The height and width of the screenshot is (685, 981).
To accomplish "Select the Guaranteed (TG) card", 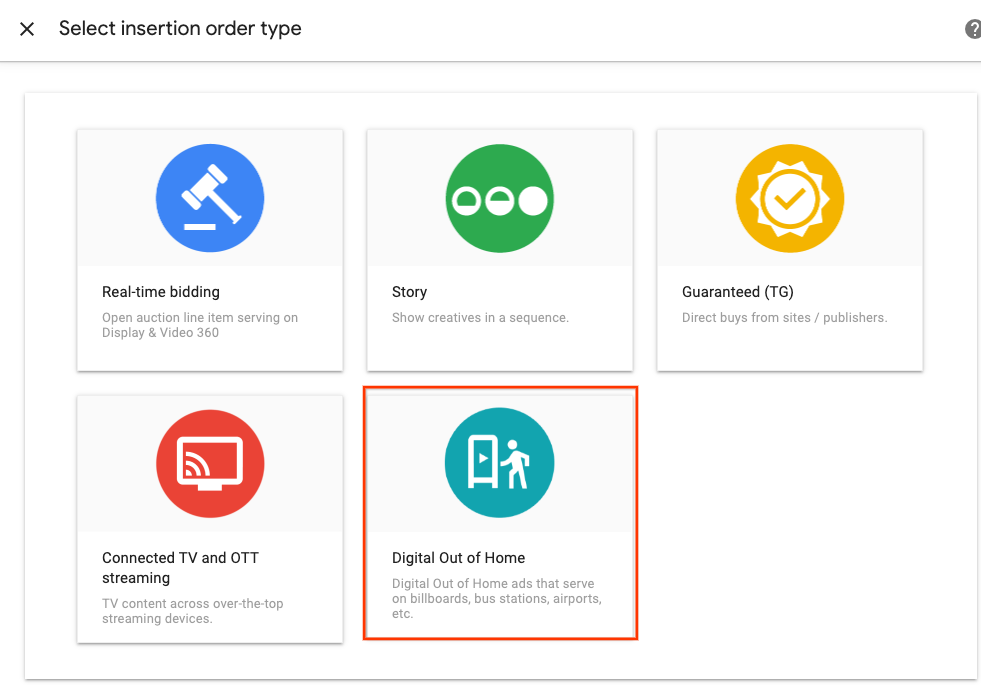I will coord(789,249).
